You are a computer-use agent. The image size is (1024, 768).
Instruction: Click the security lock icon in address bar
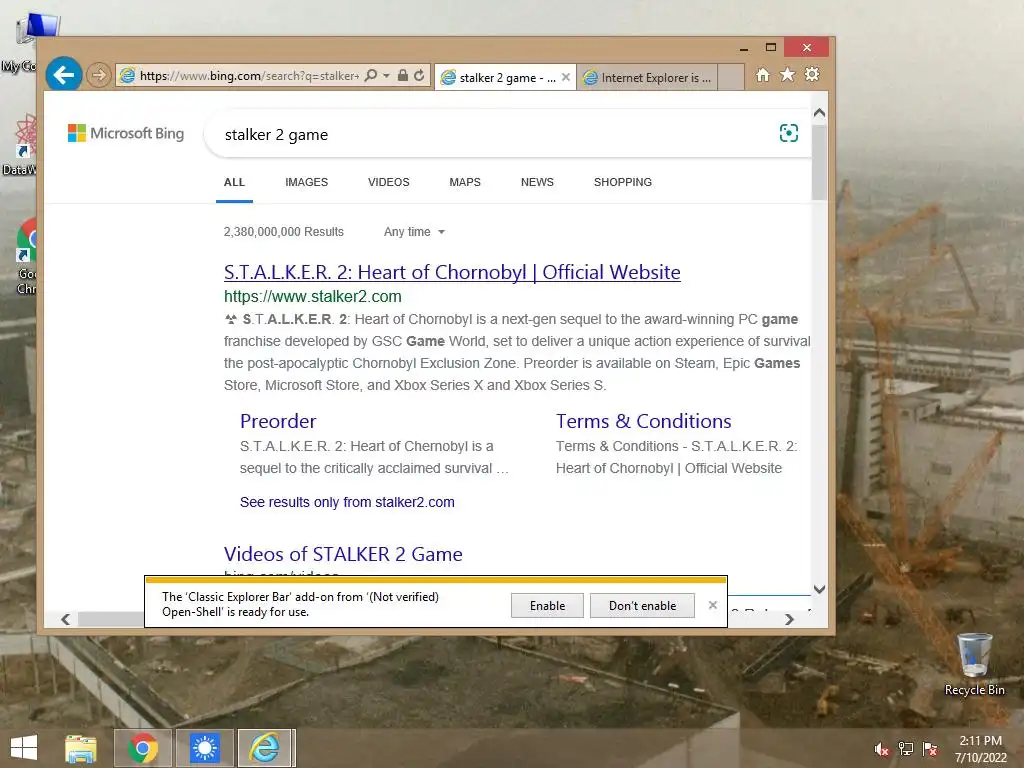[x=403, y=76]
